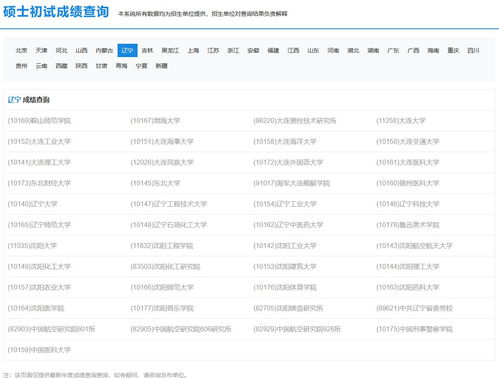Switch to the 贵州 tab
Screen dimensions: 499x378
[21, 66]
